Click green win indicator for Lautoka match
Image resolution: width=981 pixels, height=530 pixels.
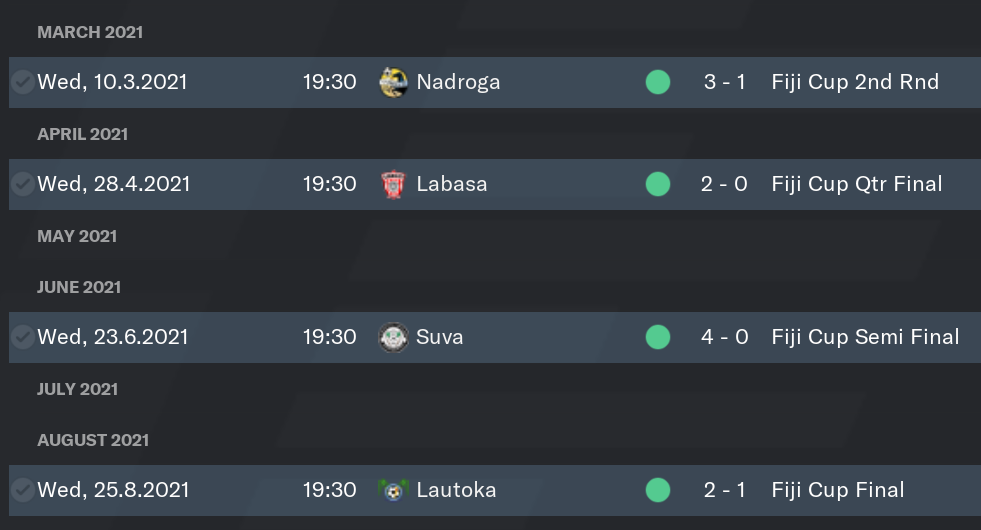tap(658, 490)
